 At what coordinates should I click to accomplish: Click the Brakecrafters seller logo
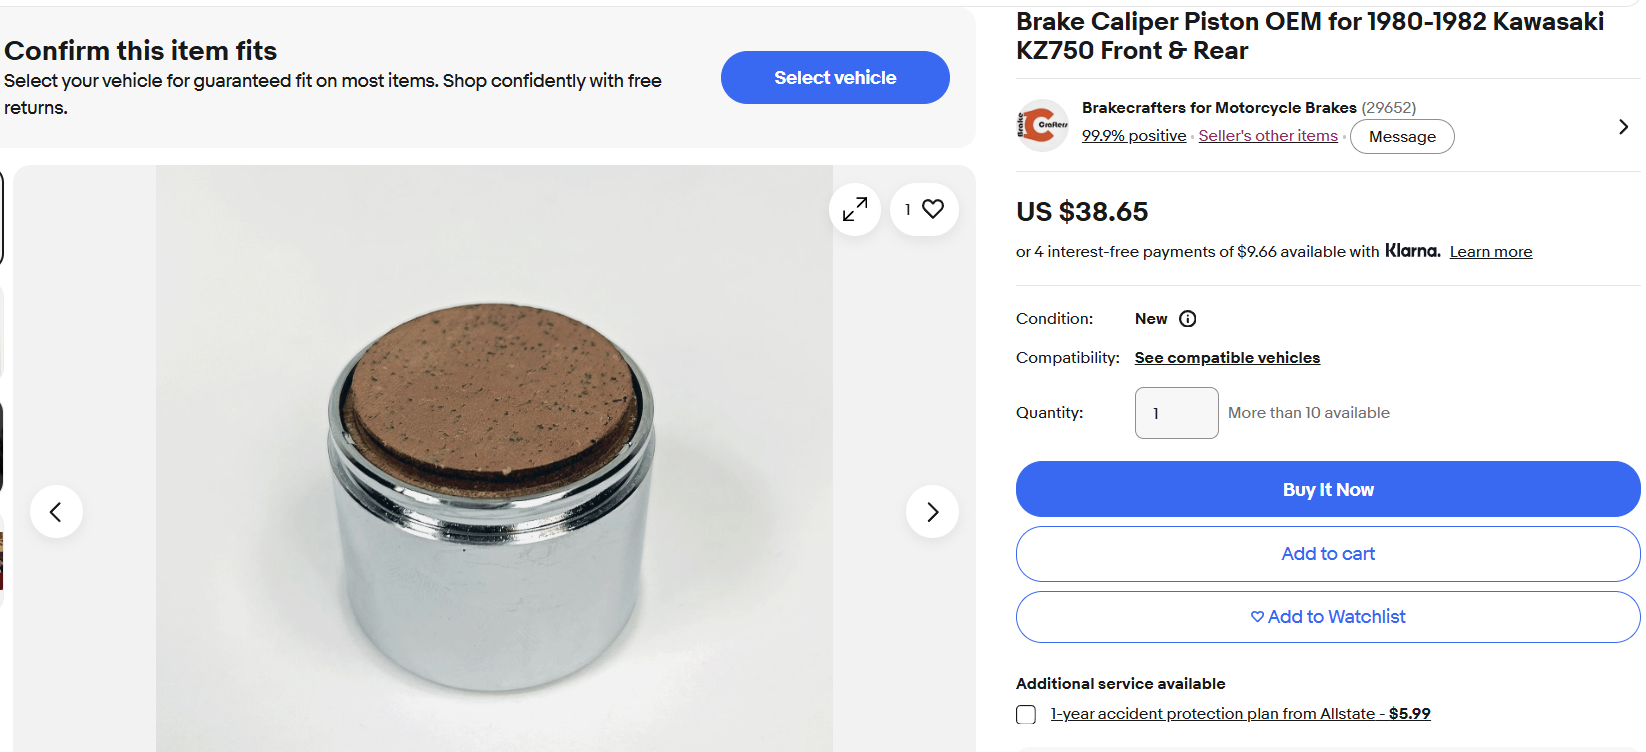coord(1043,125)
